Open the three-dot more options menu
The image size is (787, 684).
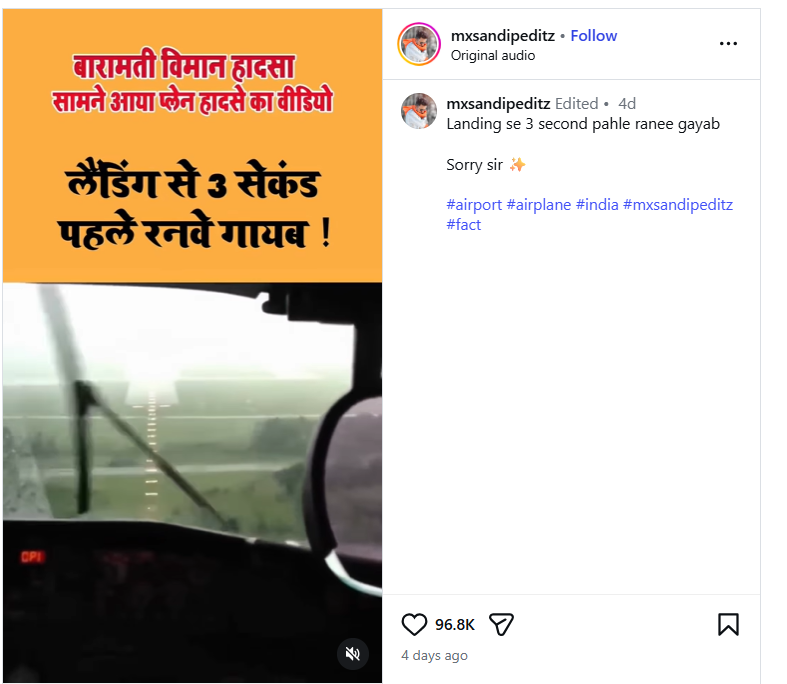[x=728, y=44]
